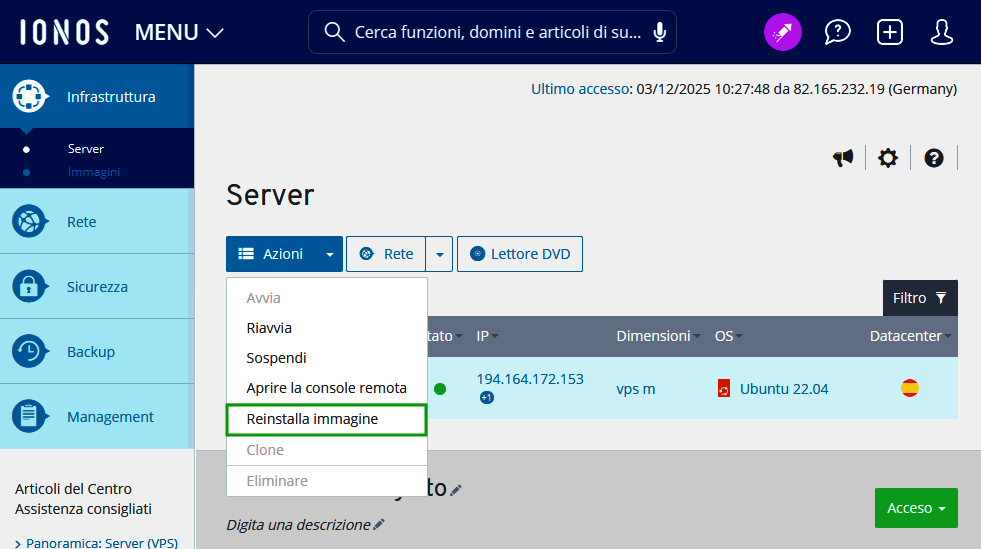Screen dimensions: 981x549
Task: Click the green status indicator dot
Action: coord(440,389)
